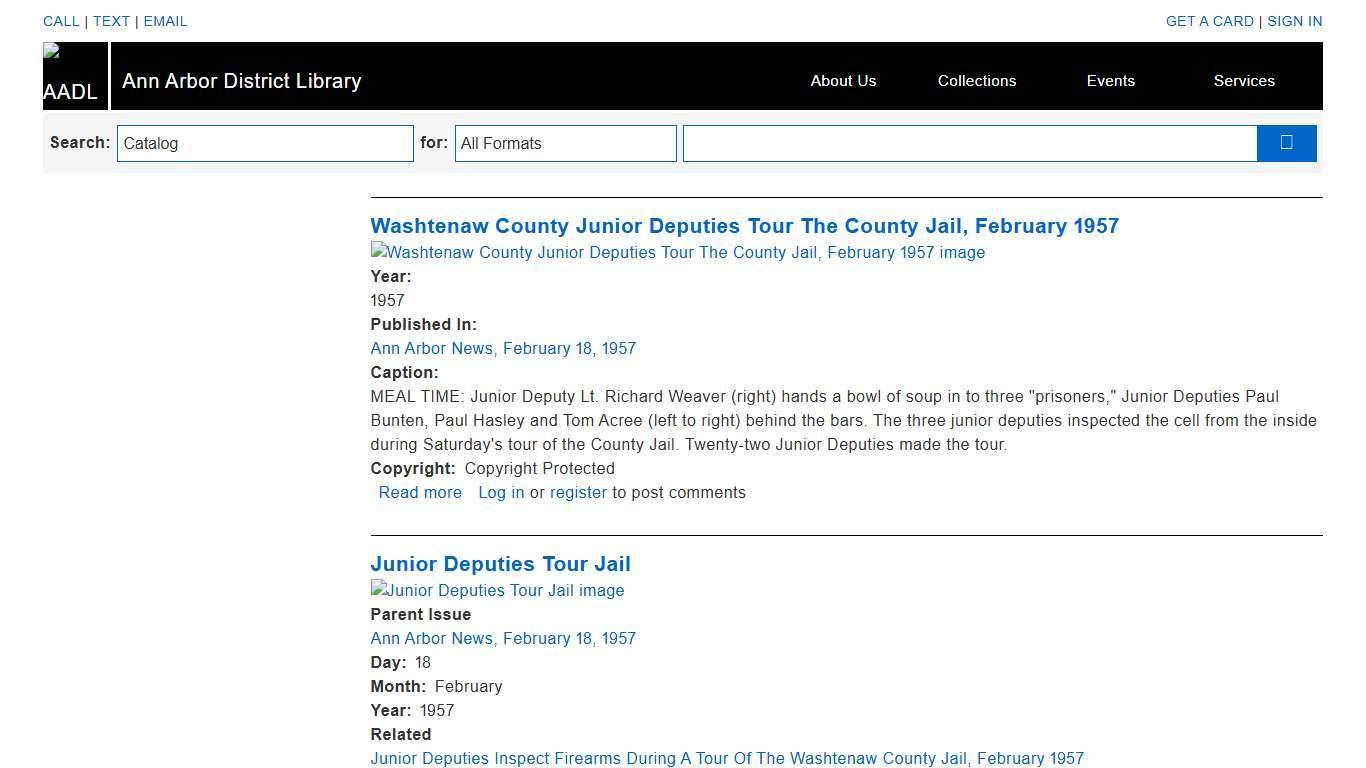Open the Washtenaw County Junior Deputies image thumbnail
This screenshot has width=1366, height=768.
677,253
